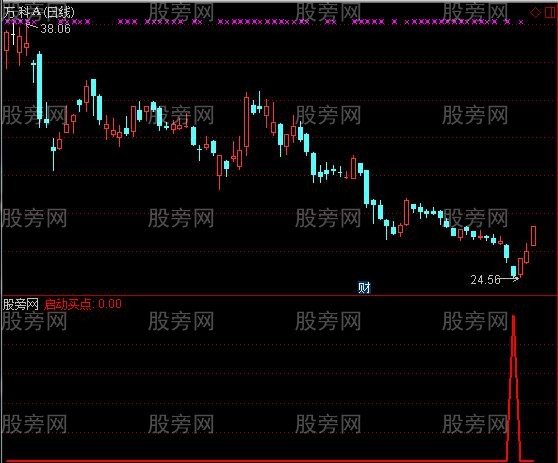Click the 股旁网 indicator name label
Screen dimensions: 558x463
coord(21,304)
